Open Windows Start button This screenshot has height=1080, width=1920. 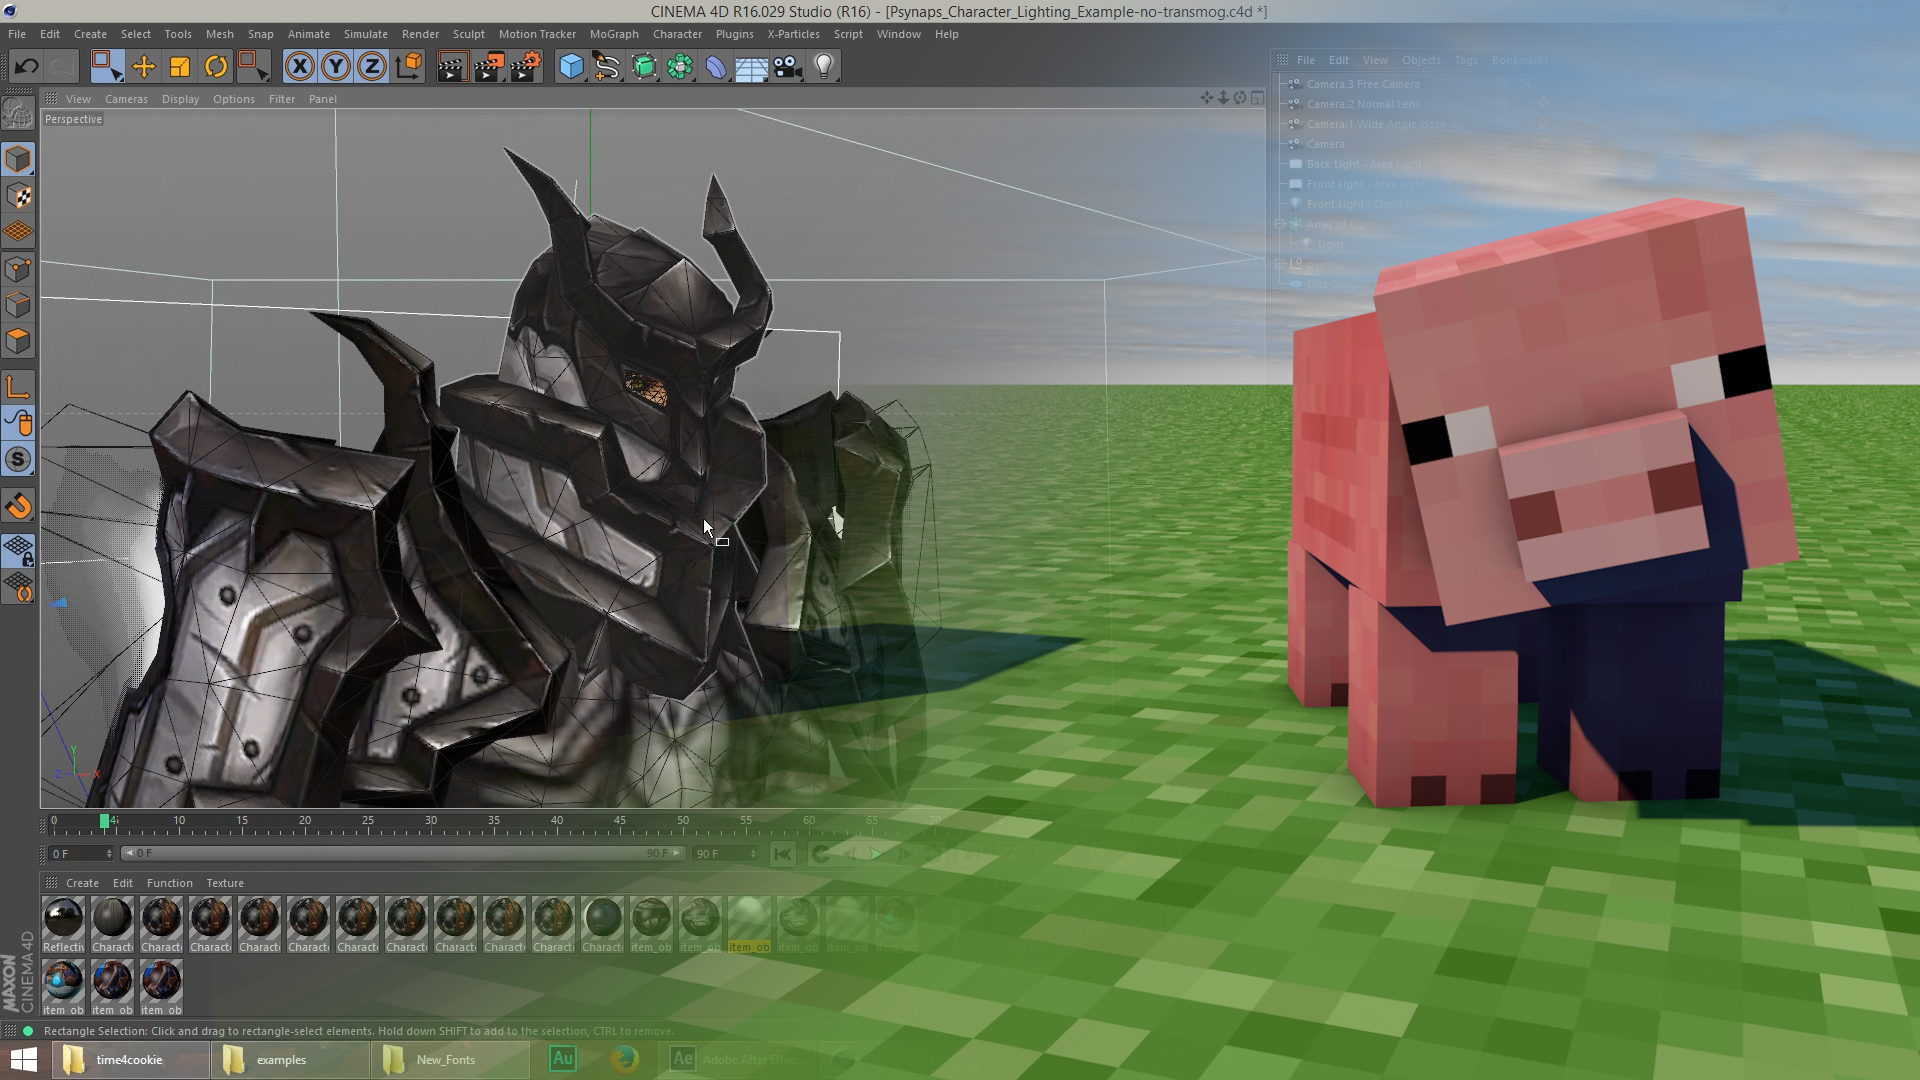[24, 1060]
